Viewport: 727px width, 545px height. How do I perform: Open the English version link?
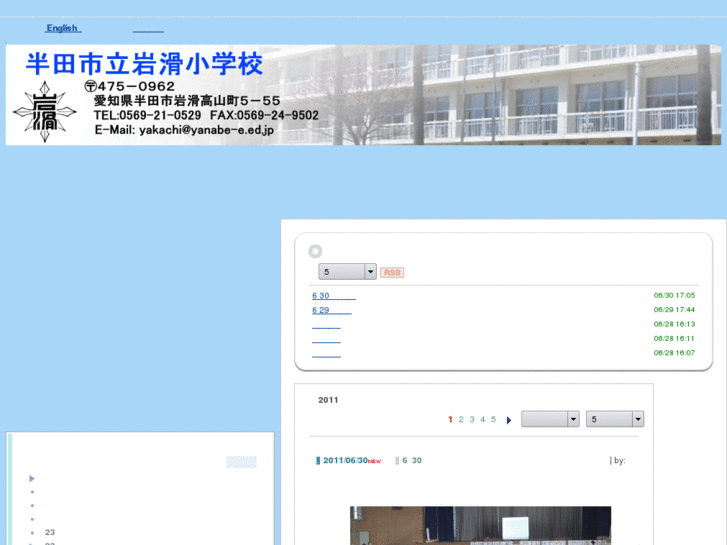[63, 28]
